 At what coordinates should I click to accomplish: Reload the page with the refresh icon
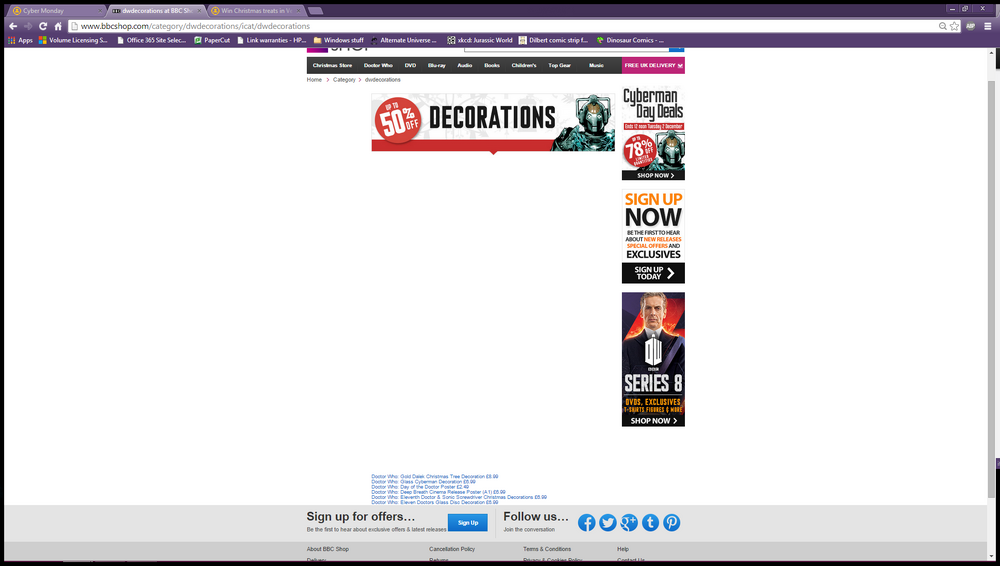43,26
